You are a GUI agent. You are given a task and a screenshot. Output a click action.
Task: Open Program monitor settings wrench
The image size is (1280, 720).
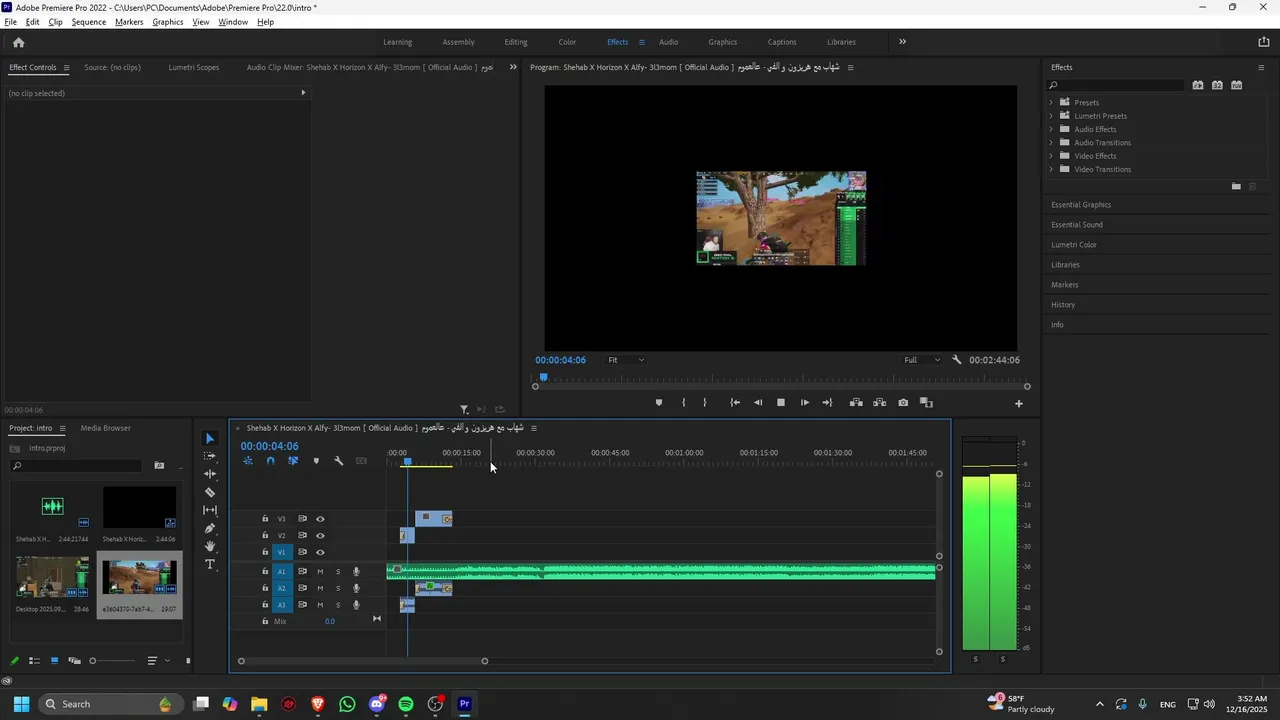click(957, 360)
